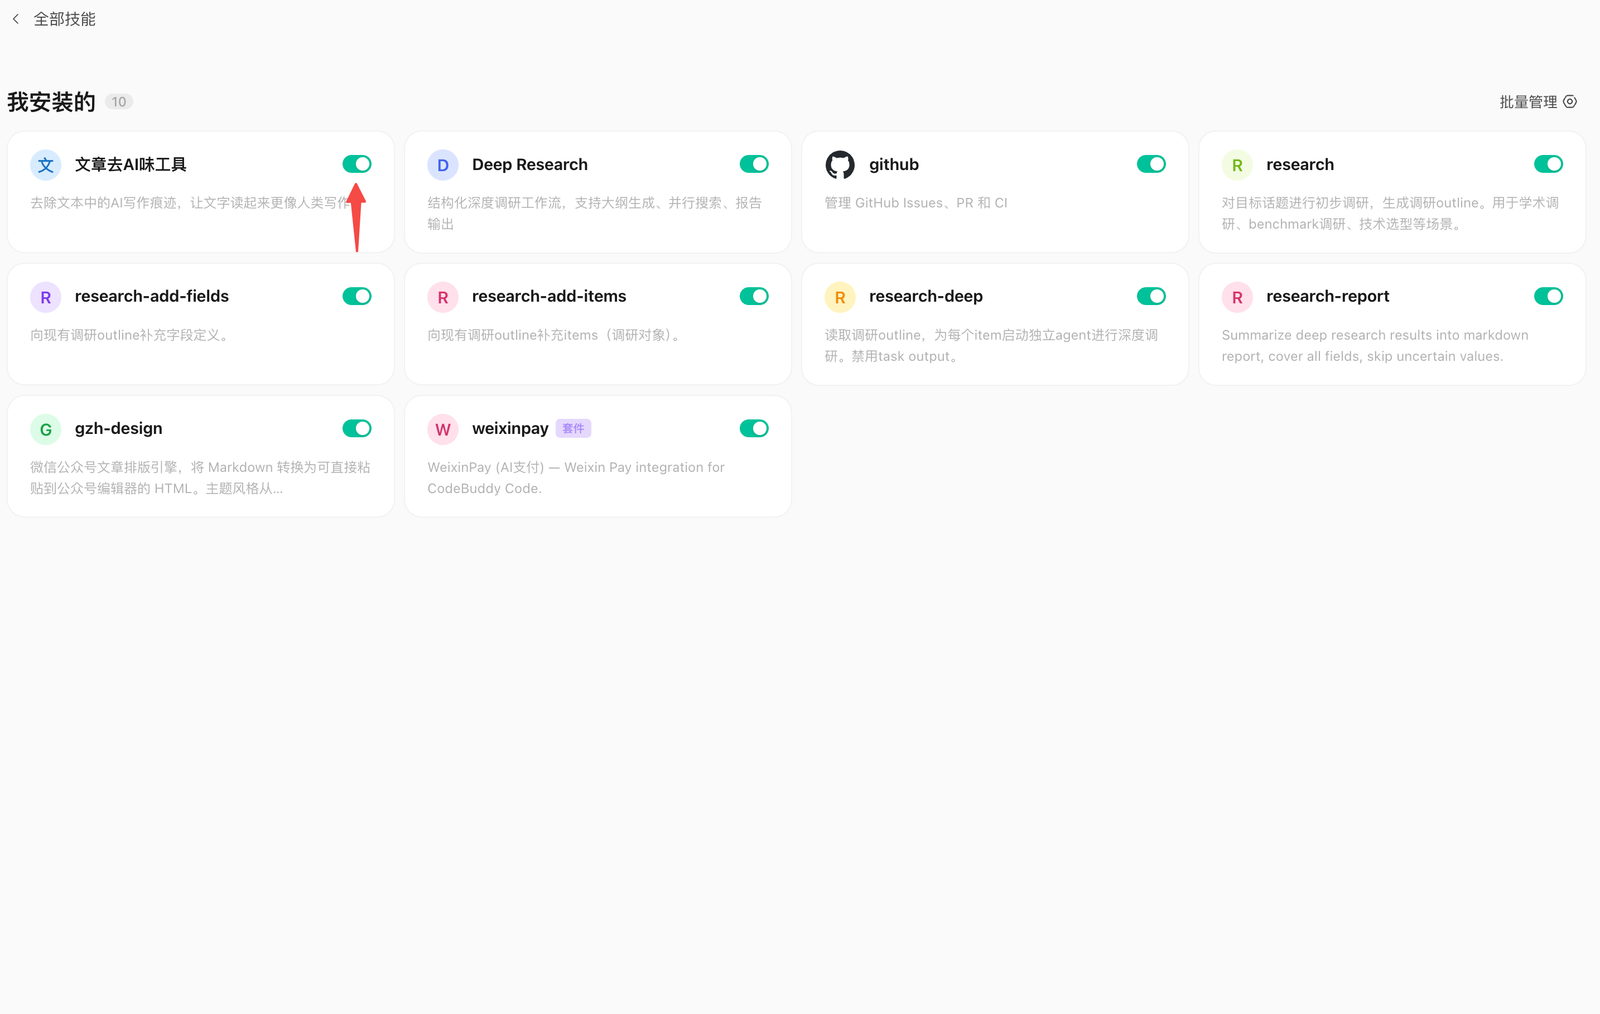This screenshot has width=1600, height=1014.
Task: Click the github octocat logo icon
Action: 840,165
